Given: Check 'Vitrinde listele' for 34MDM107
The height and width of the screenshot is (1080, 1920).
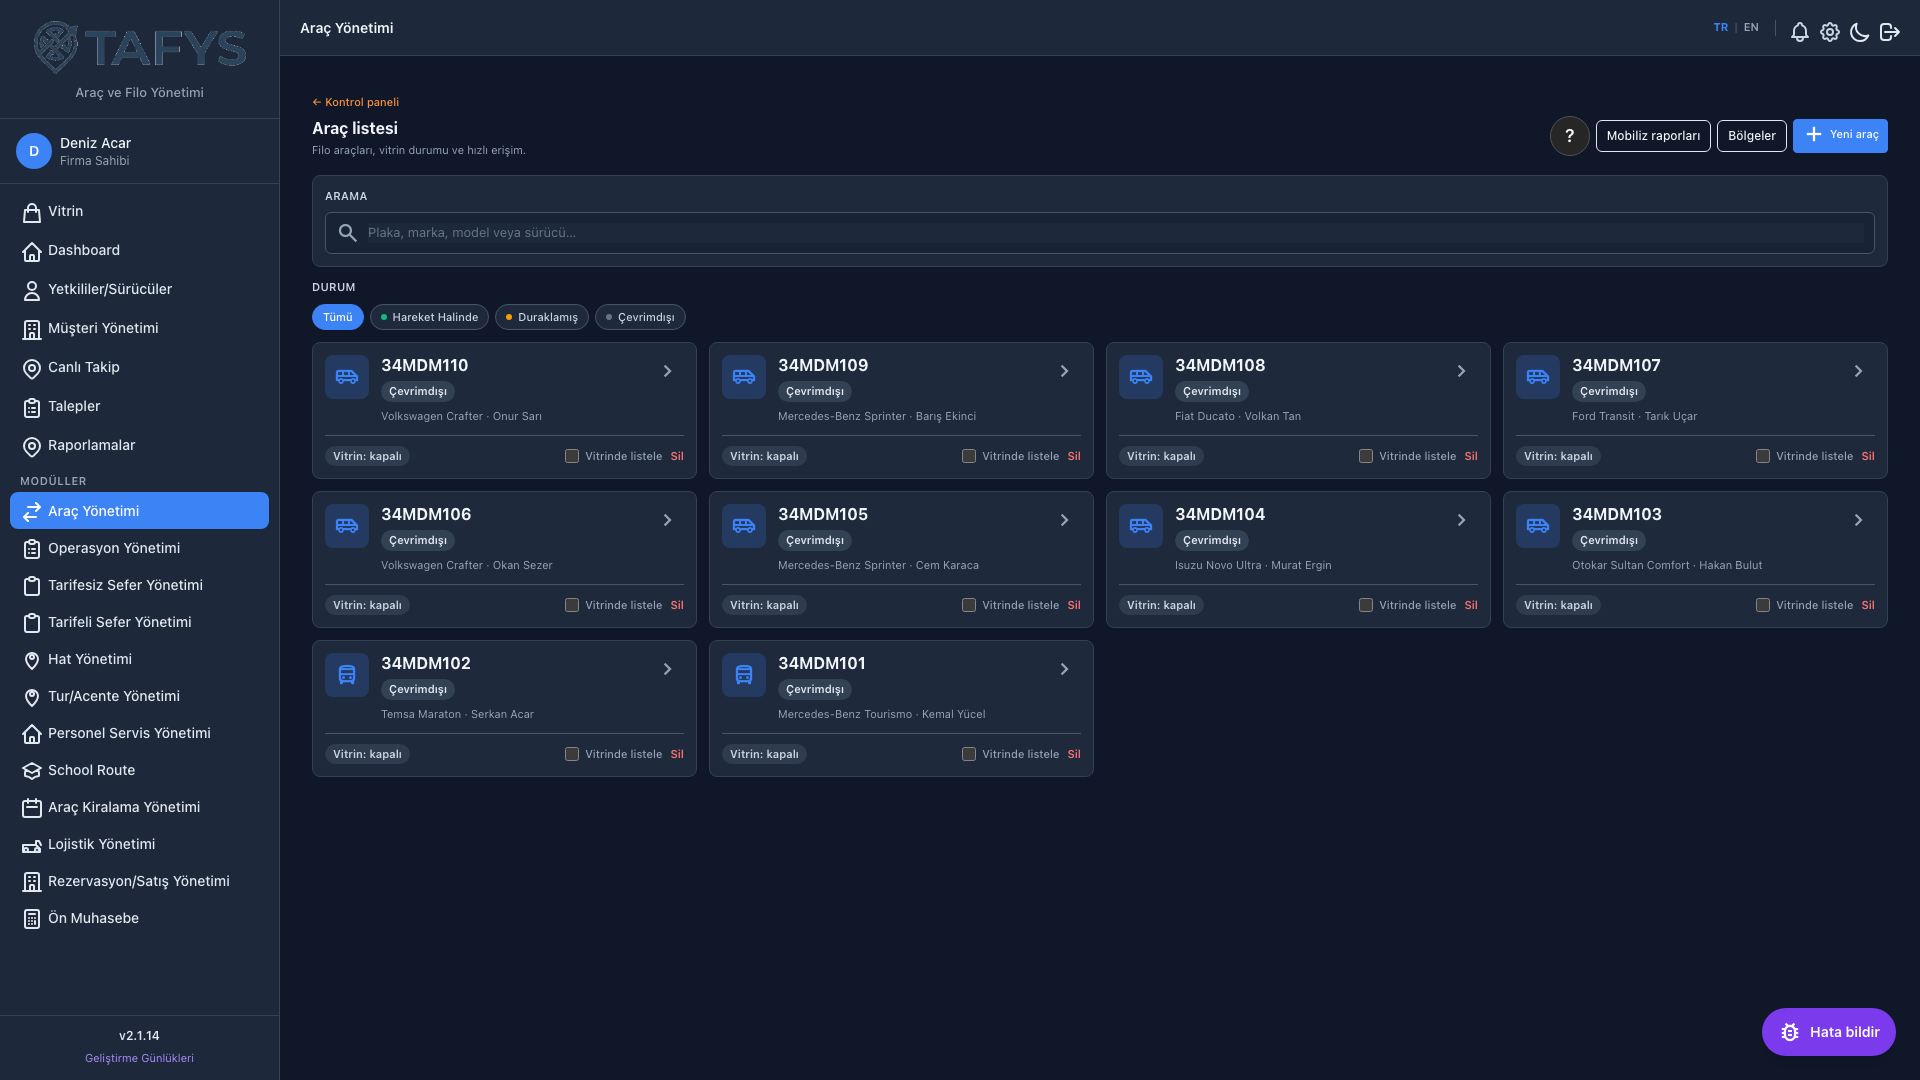Looking at the screenshot, I should (x=1763, y=456).
